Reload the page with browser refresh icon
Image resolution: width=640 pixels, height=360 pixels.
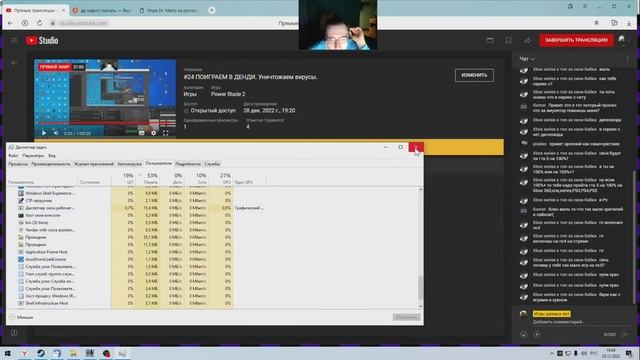point(39,23)
